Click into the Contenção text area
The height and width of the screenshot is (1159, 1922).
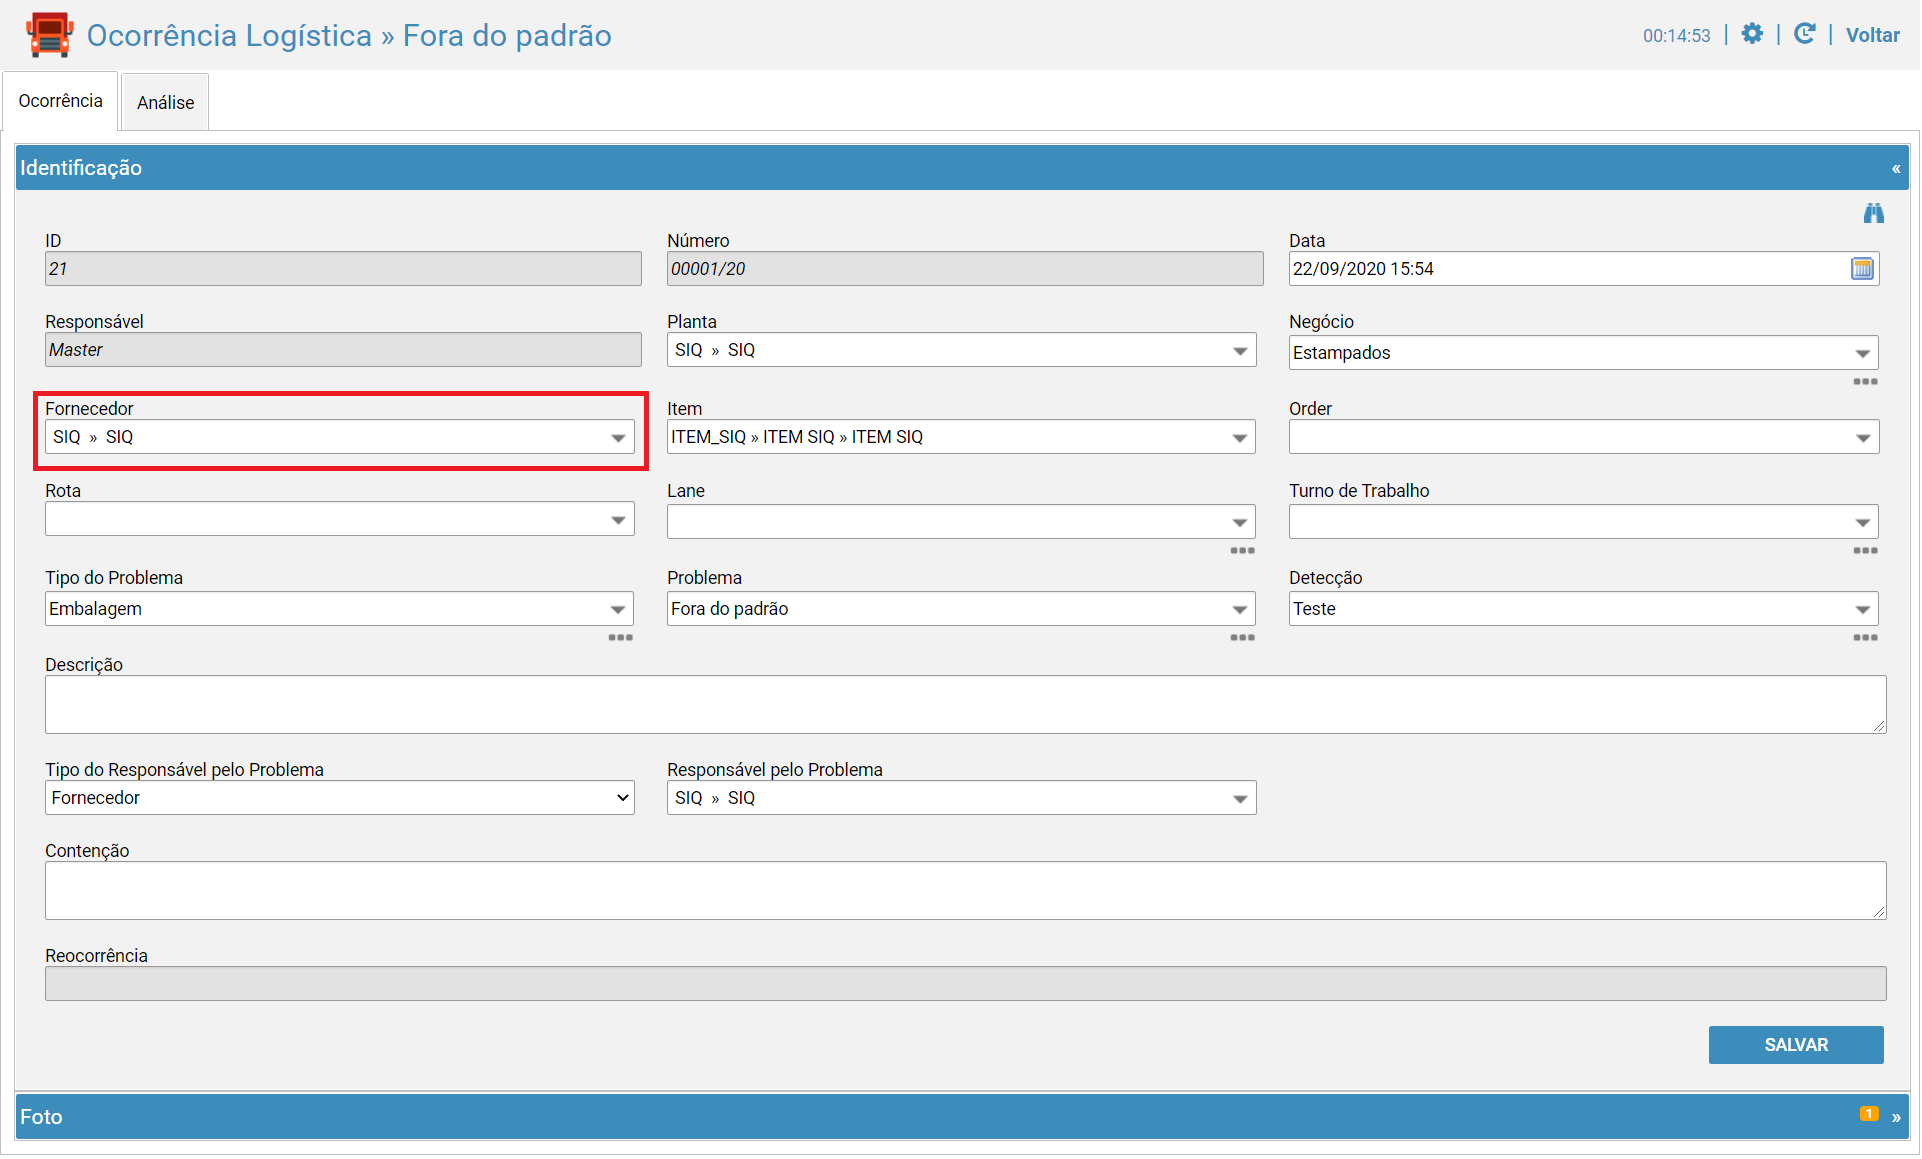pos(965,891)
